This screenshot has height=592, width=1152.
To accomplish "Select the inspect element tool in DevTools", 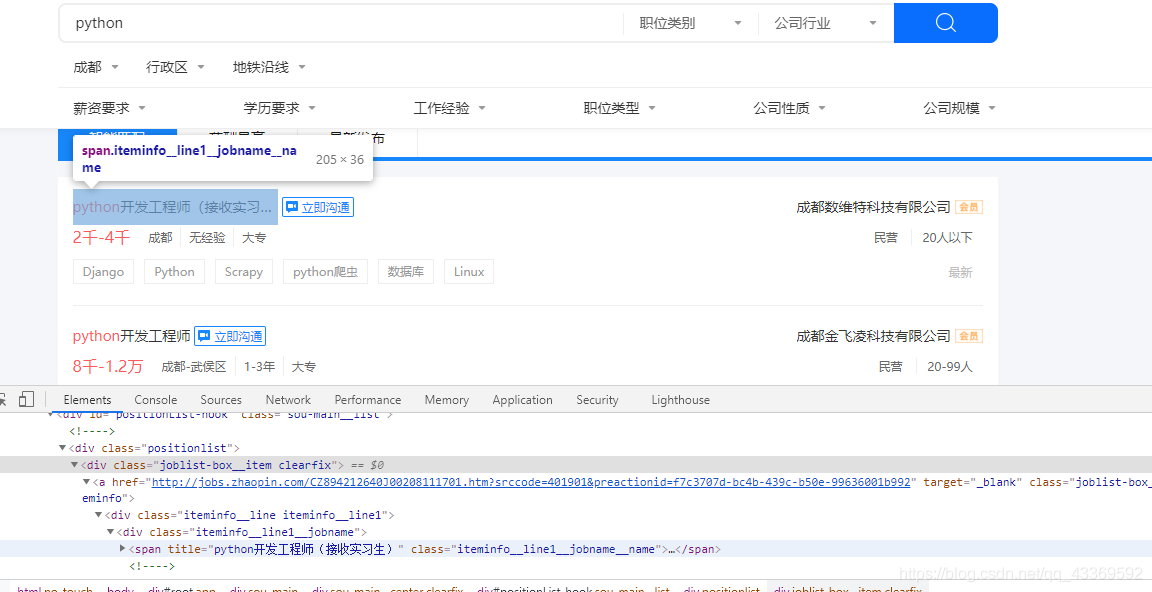I will pos(4,398).
